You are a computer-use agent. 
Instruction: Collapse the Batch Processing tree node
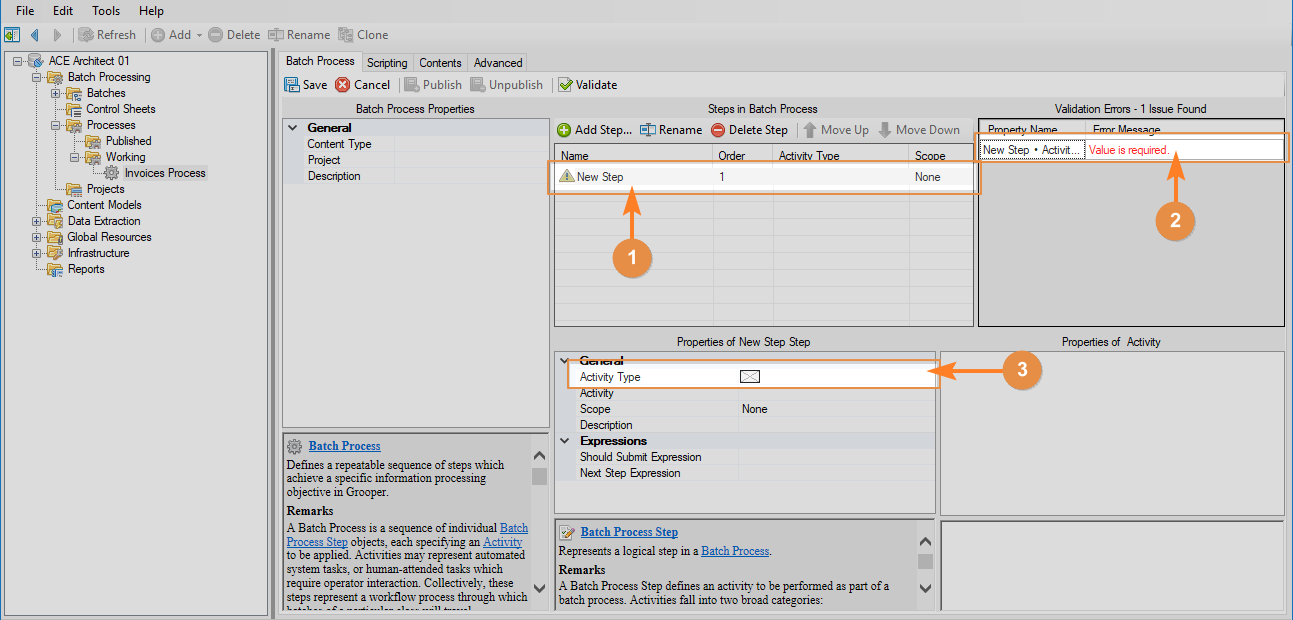[38, 77]
